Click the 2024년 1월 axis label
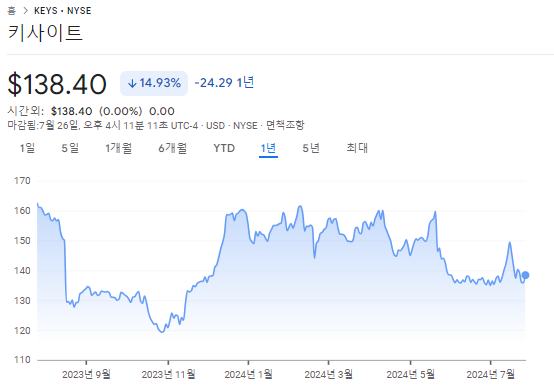Image resolution: width=554 pixels, height=390 pixels. (248, 374)
